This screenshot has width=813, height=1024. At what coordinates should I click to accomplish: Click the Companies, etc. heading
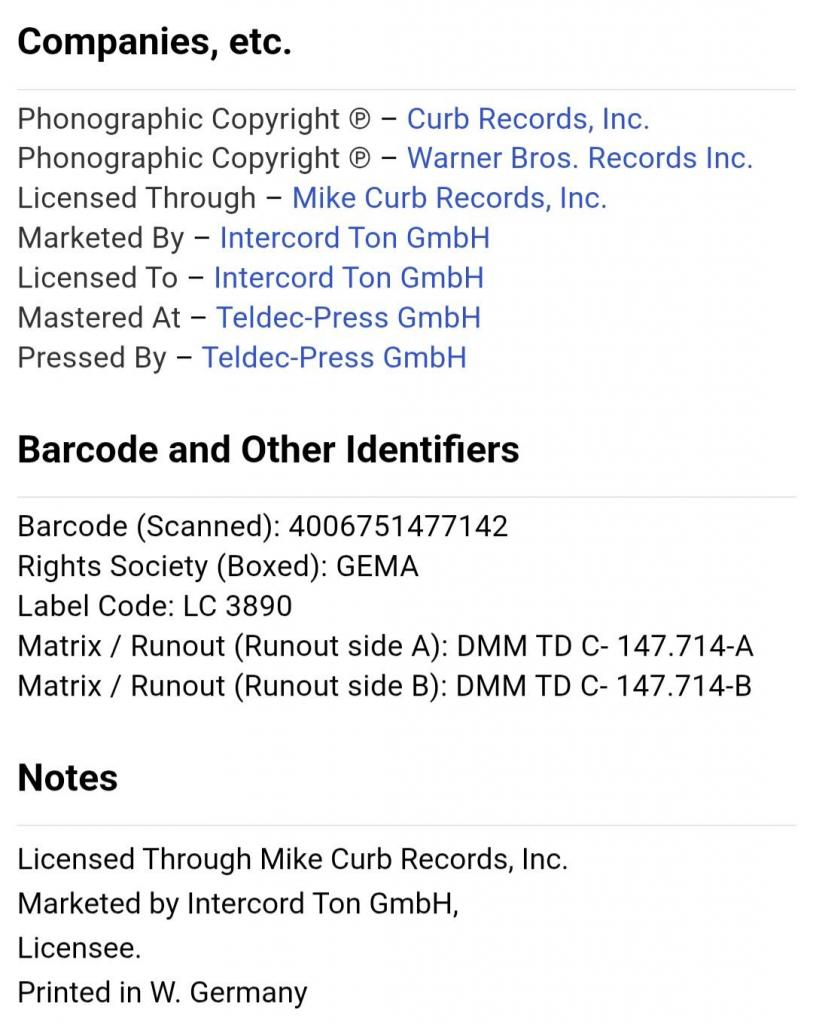154,42
